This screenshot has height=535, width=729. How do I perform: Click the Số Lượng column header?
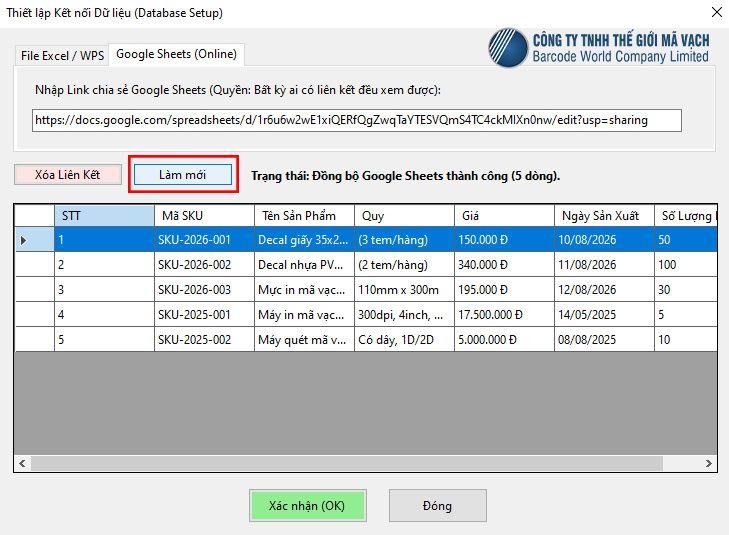[x=686, y=216]
